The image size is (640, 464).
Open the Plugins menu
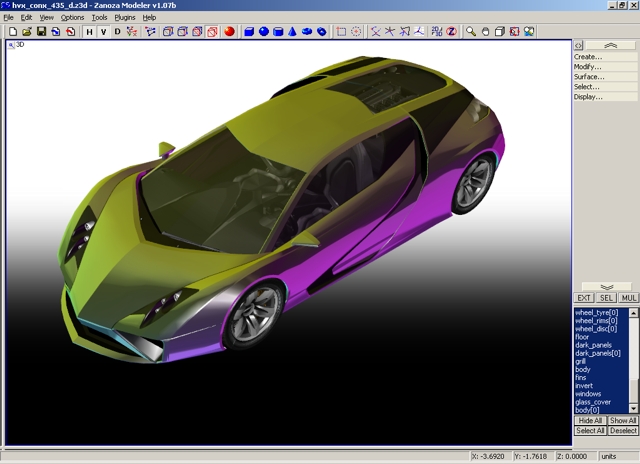125,18
